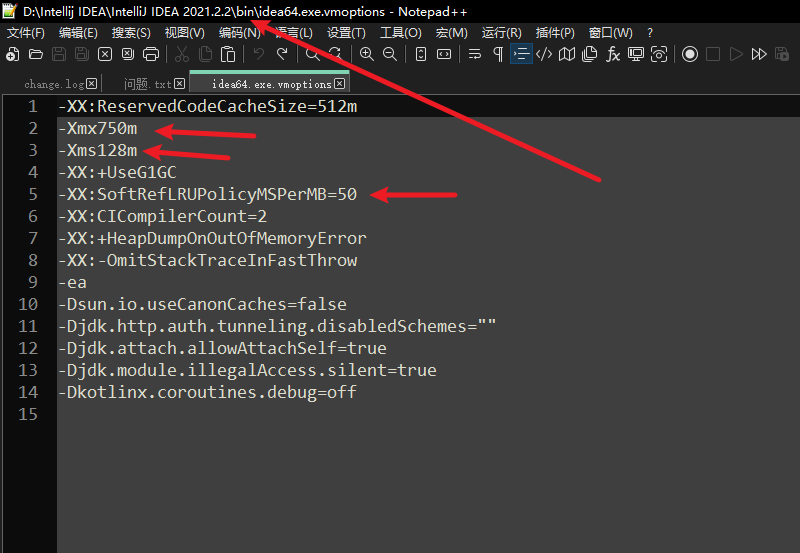This screenshot has width=800, height=553.
Task: Close the change.log tab
Action: [91, 84]
